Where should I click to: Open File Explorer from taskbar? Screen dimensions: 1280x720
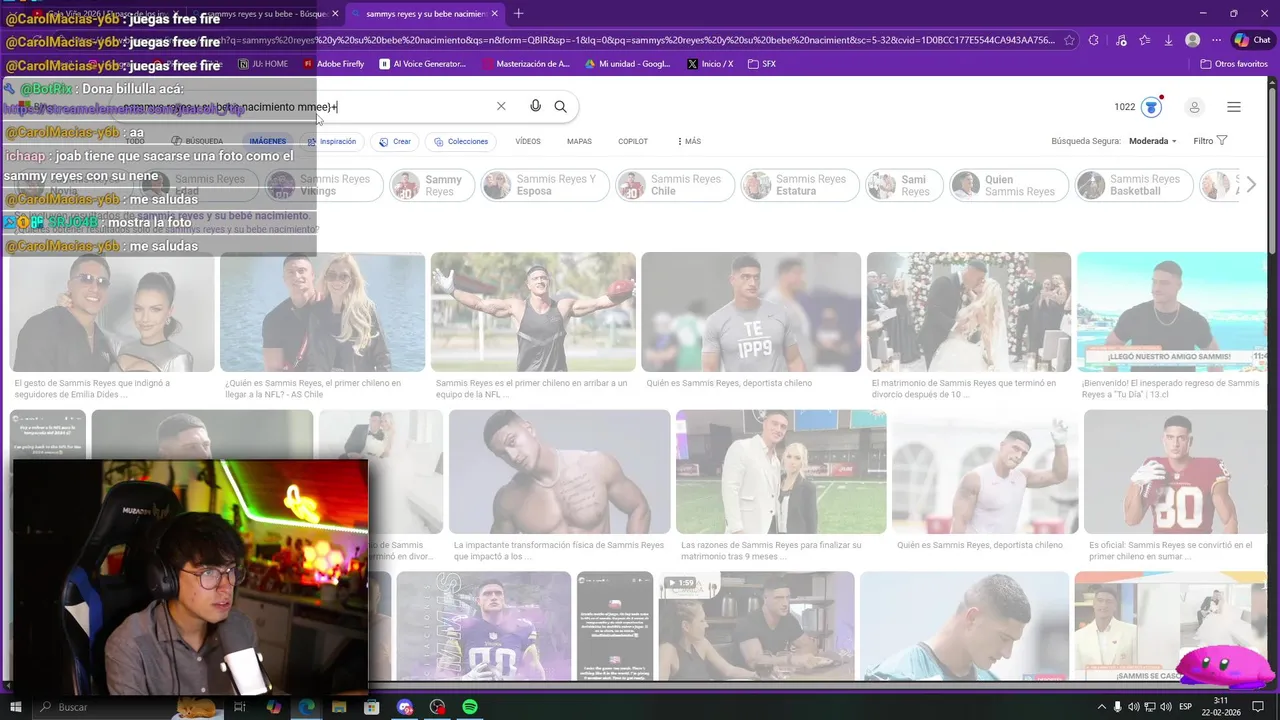pyautogui.click(x=339, y=707)
